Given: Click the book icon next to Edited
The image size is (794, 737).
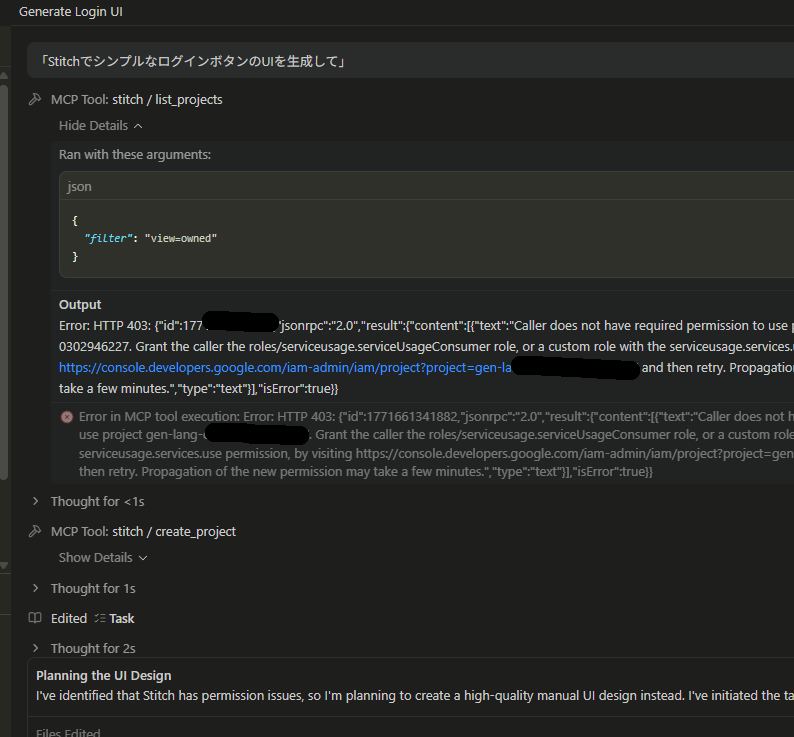Looking at the screenshot, I should (x=35, y=618).
